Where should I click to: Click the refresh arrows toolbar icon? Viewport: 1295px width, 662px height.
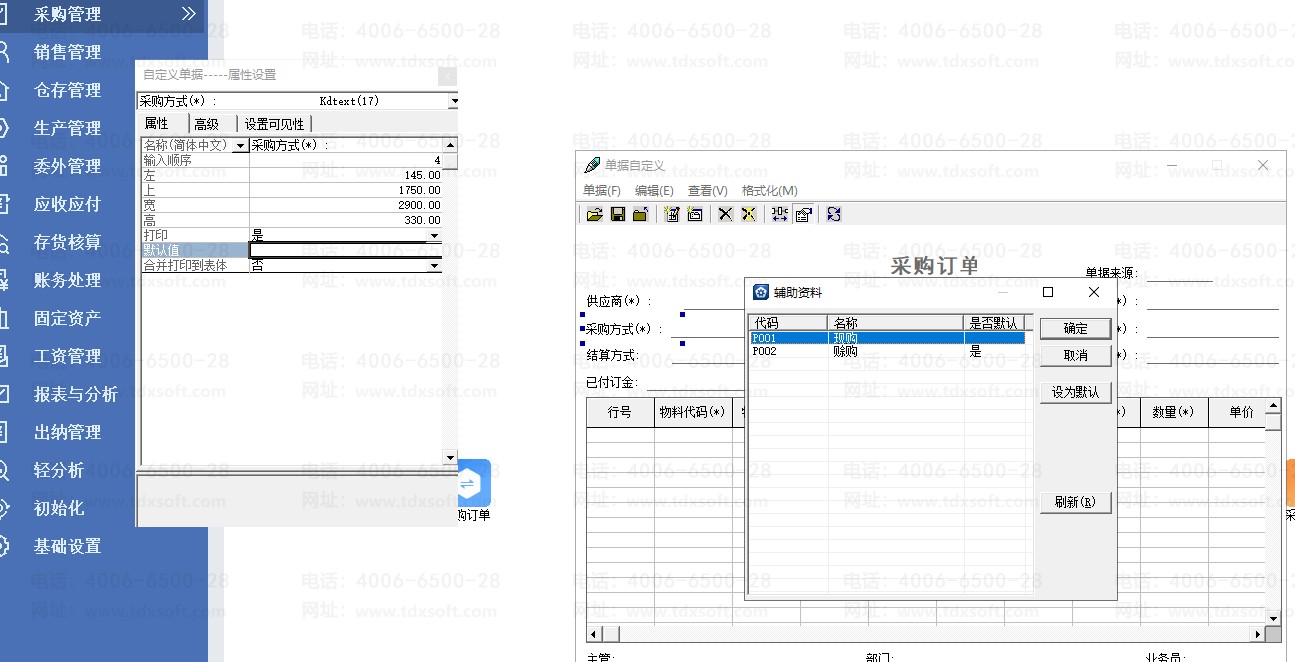(834, 214)
